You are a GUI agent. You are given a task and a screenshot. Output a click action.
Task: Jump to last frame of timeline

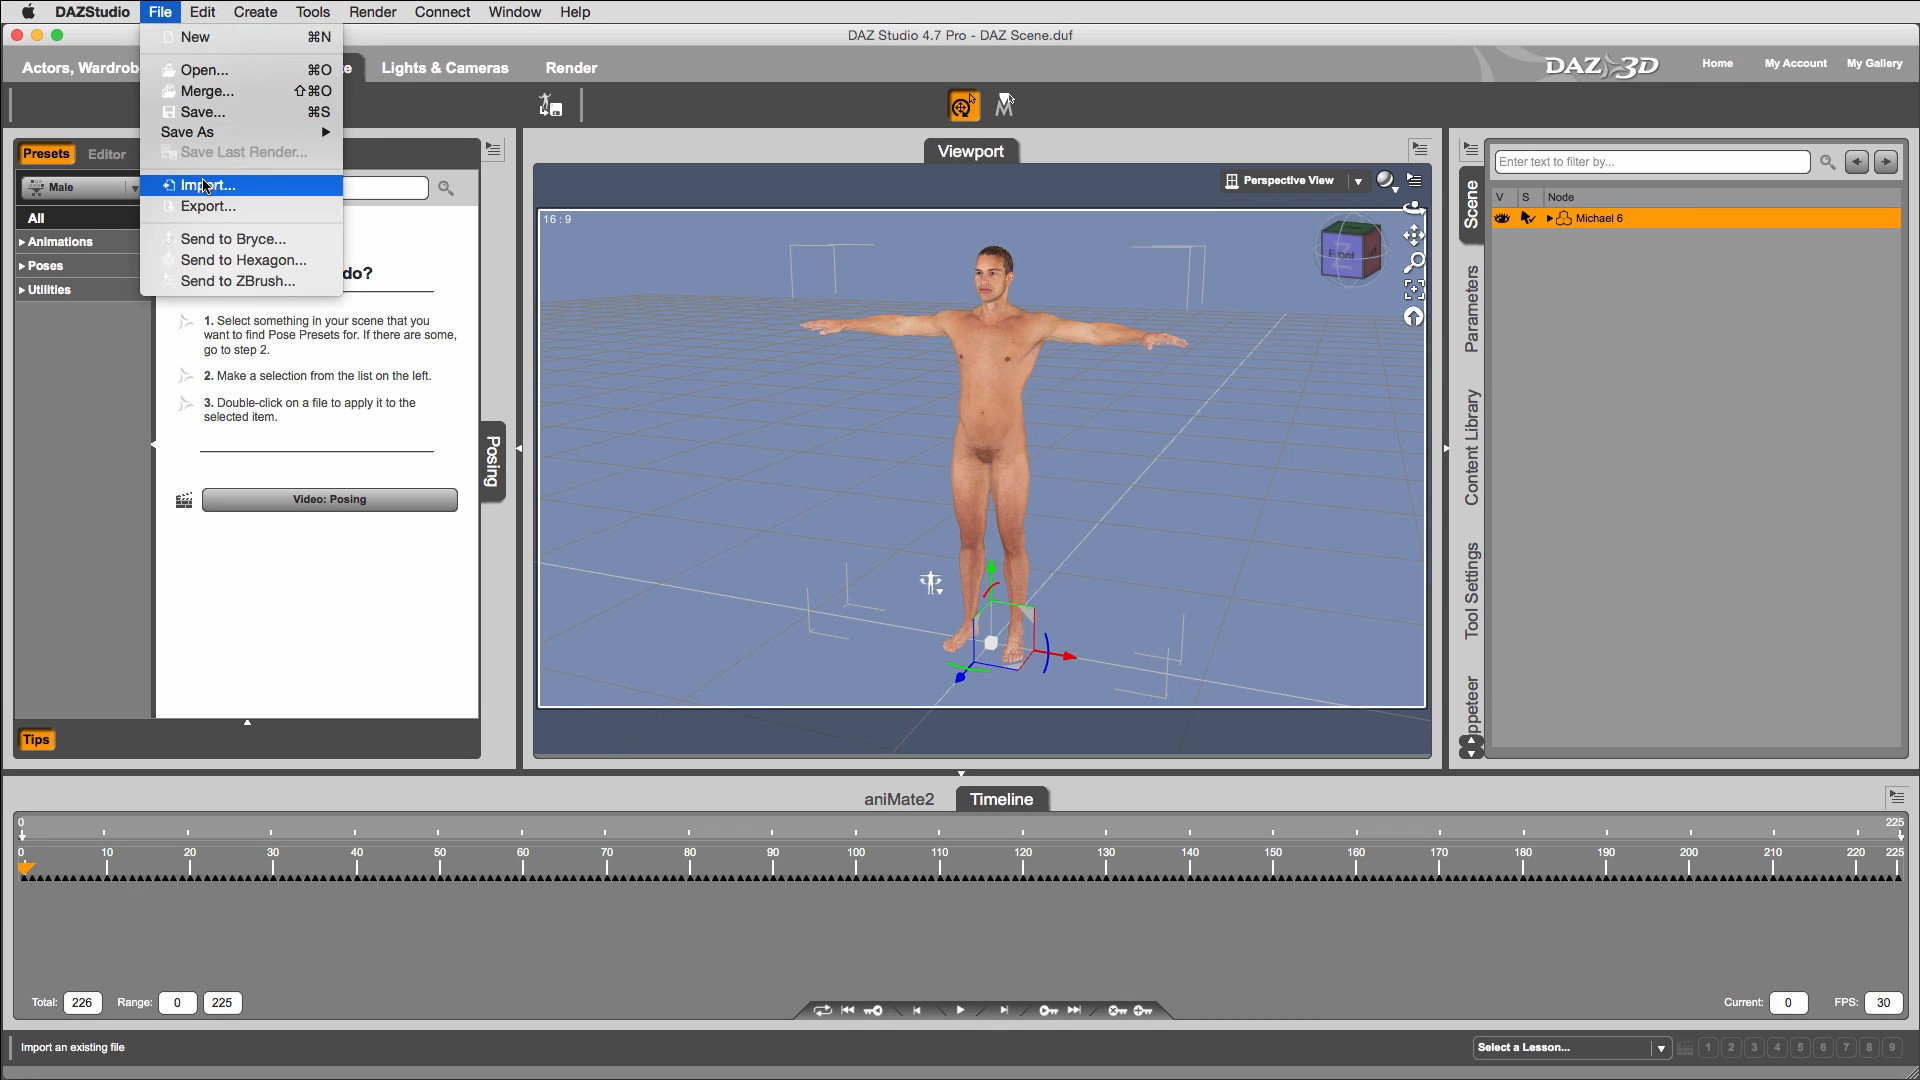pos(1074,1010)
